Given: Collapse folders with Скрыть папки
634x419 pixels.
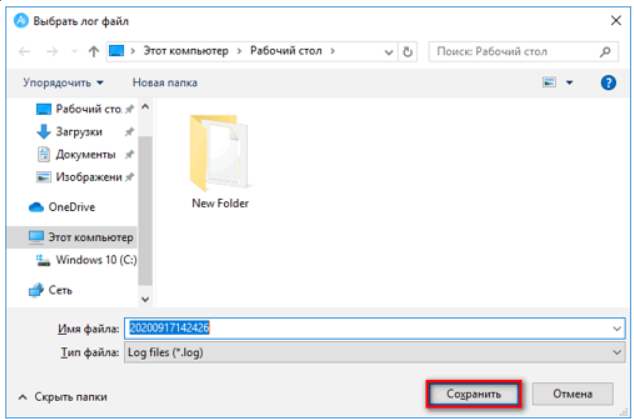Looking at the screenshot, I should (x=63, y=395).
